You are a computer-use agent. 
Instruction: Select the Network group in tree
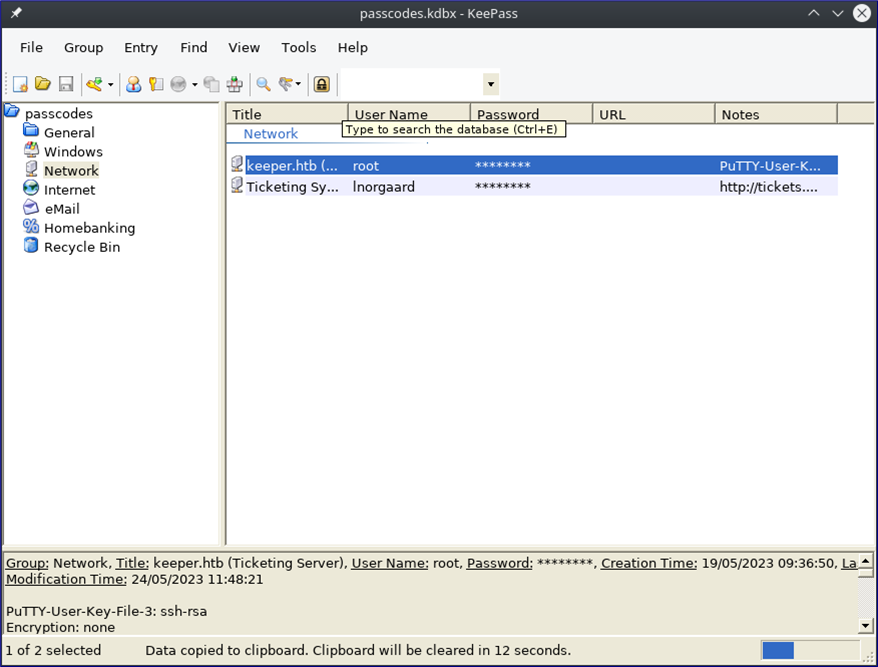pyautogui.click(x=71, y=171)
